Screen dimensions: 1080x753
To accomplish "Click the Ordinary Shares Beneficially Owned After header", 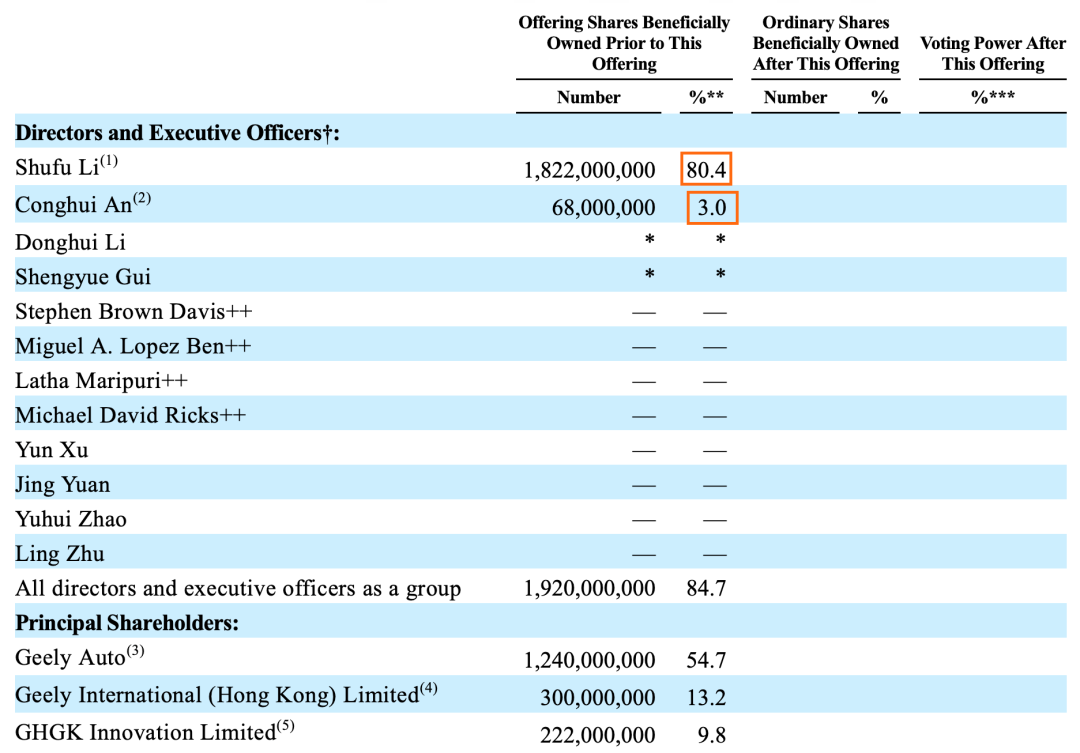I will 825,43.
